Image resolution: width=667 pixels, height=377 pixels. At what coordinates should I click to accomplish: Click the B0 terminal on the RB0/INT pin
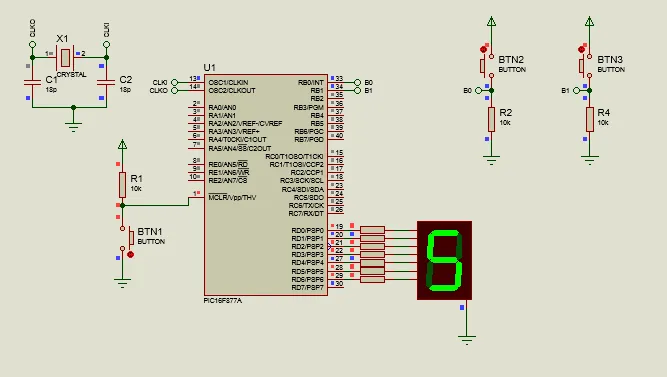tap(357, 83)
